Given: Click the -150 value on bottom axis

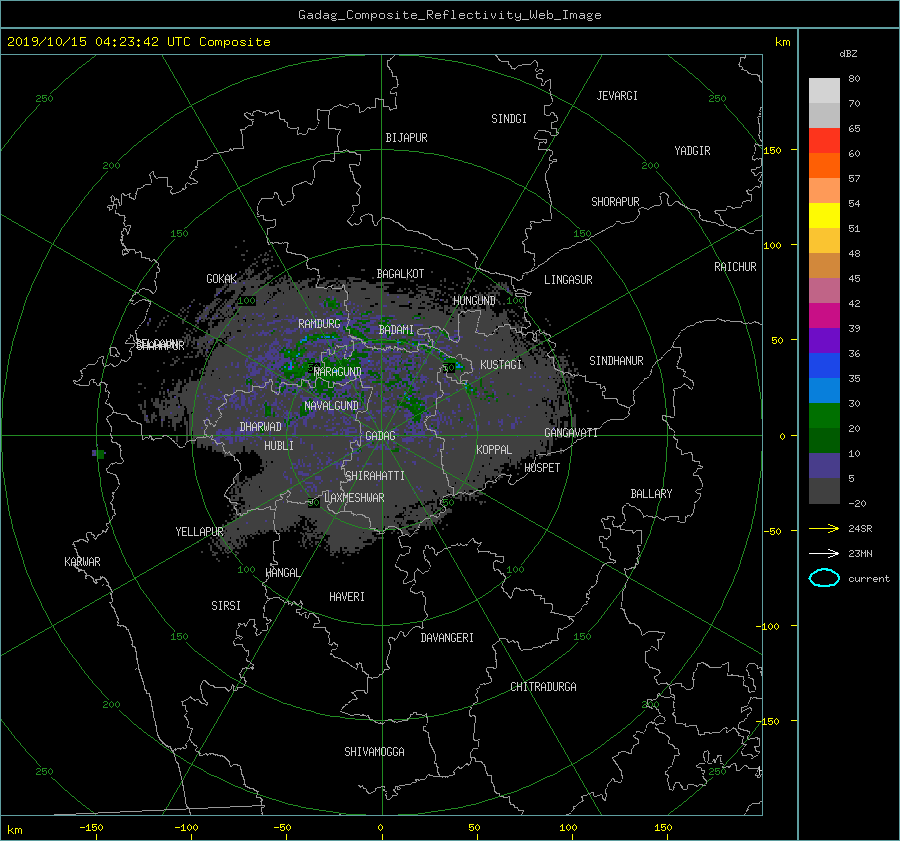Looking at the screenshot, I should coord(91,828).
